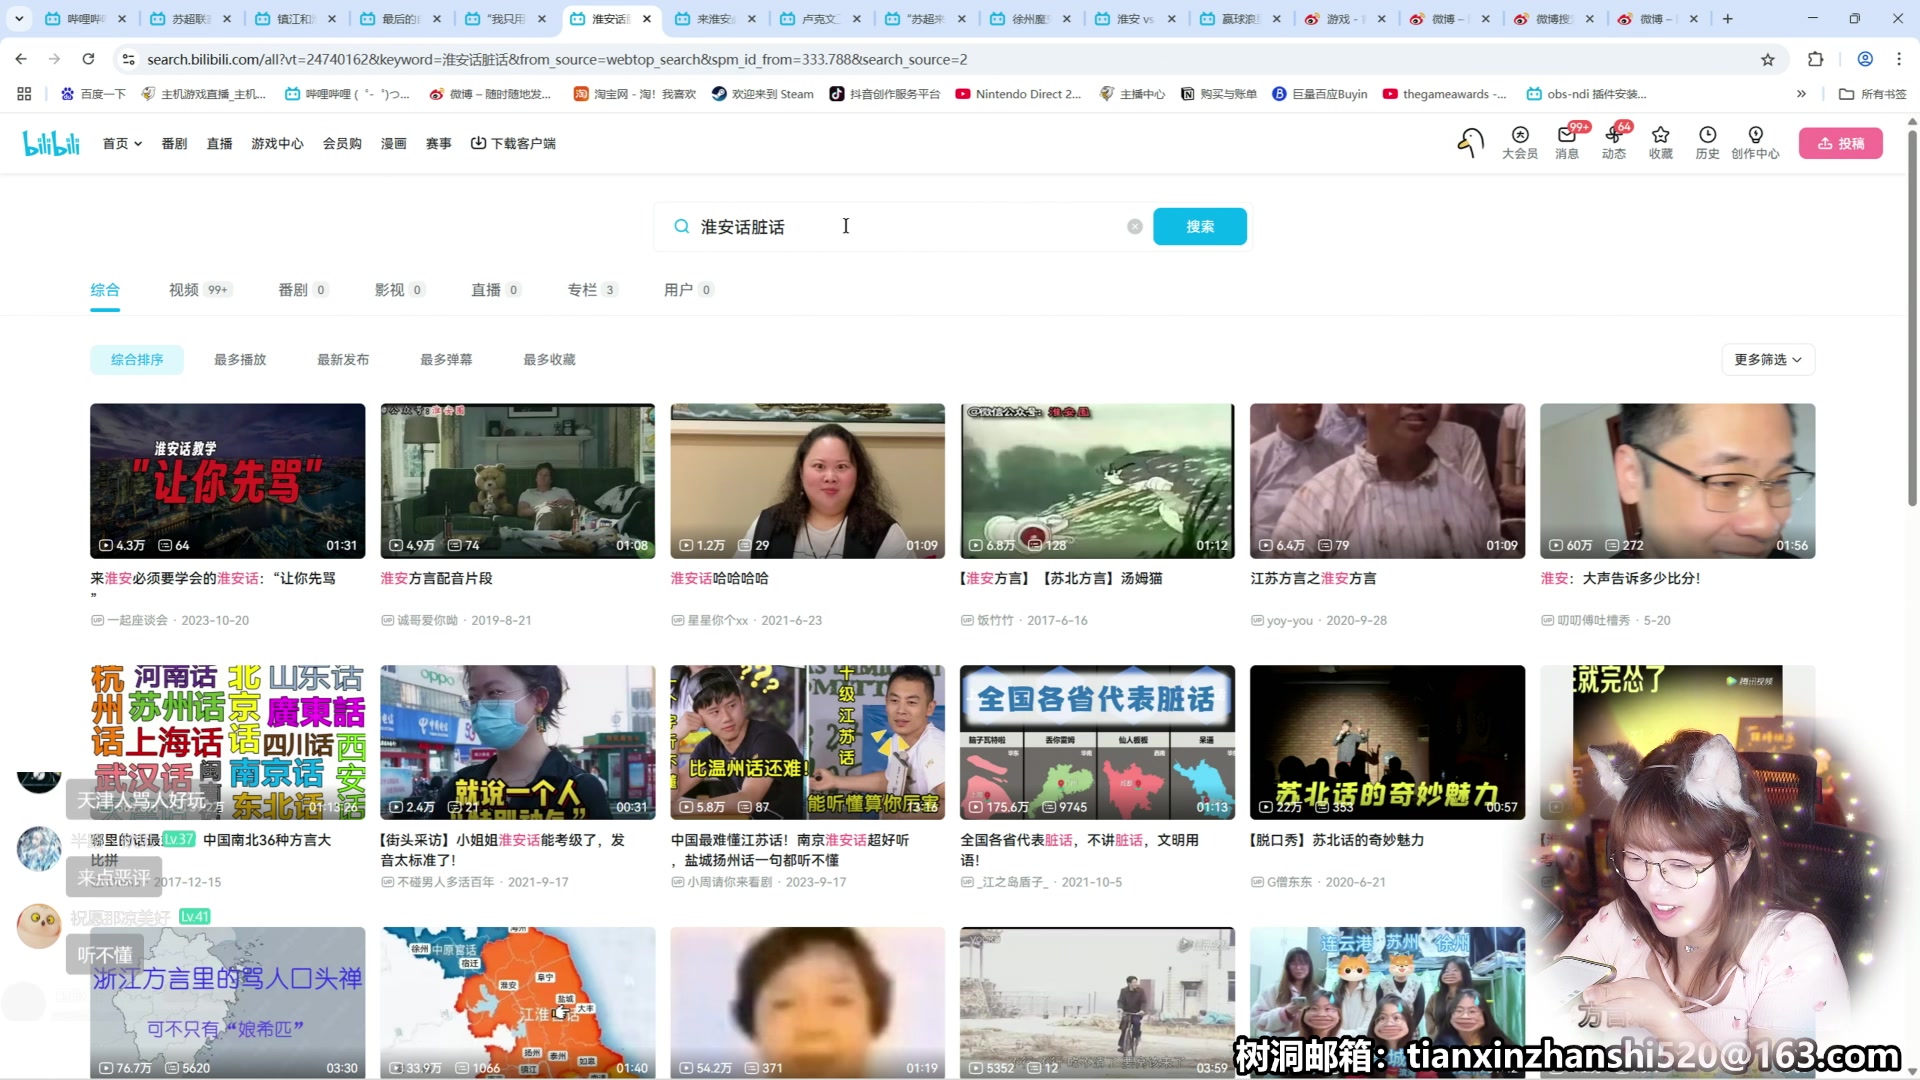Open the 消息 messages icon
Image resolution: width=1920 pixels, height=1080 pixels.
pos(1567,143)
